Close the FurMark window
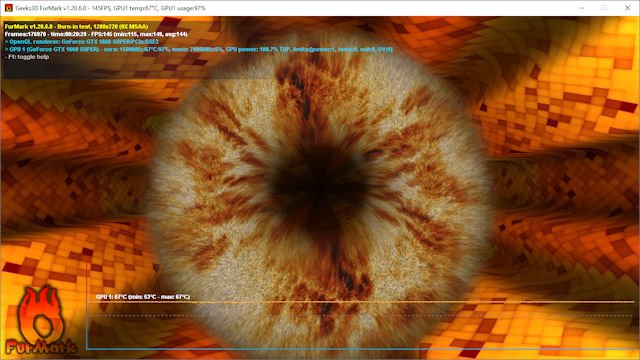 627,8
